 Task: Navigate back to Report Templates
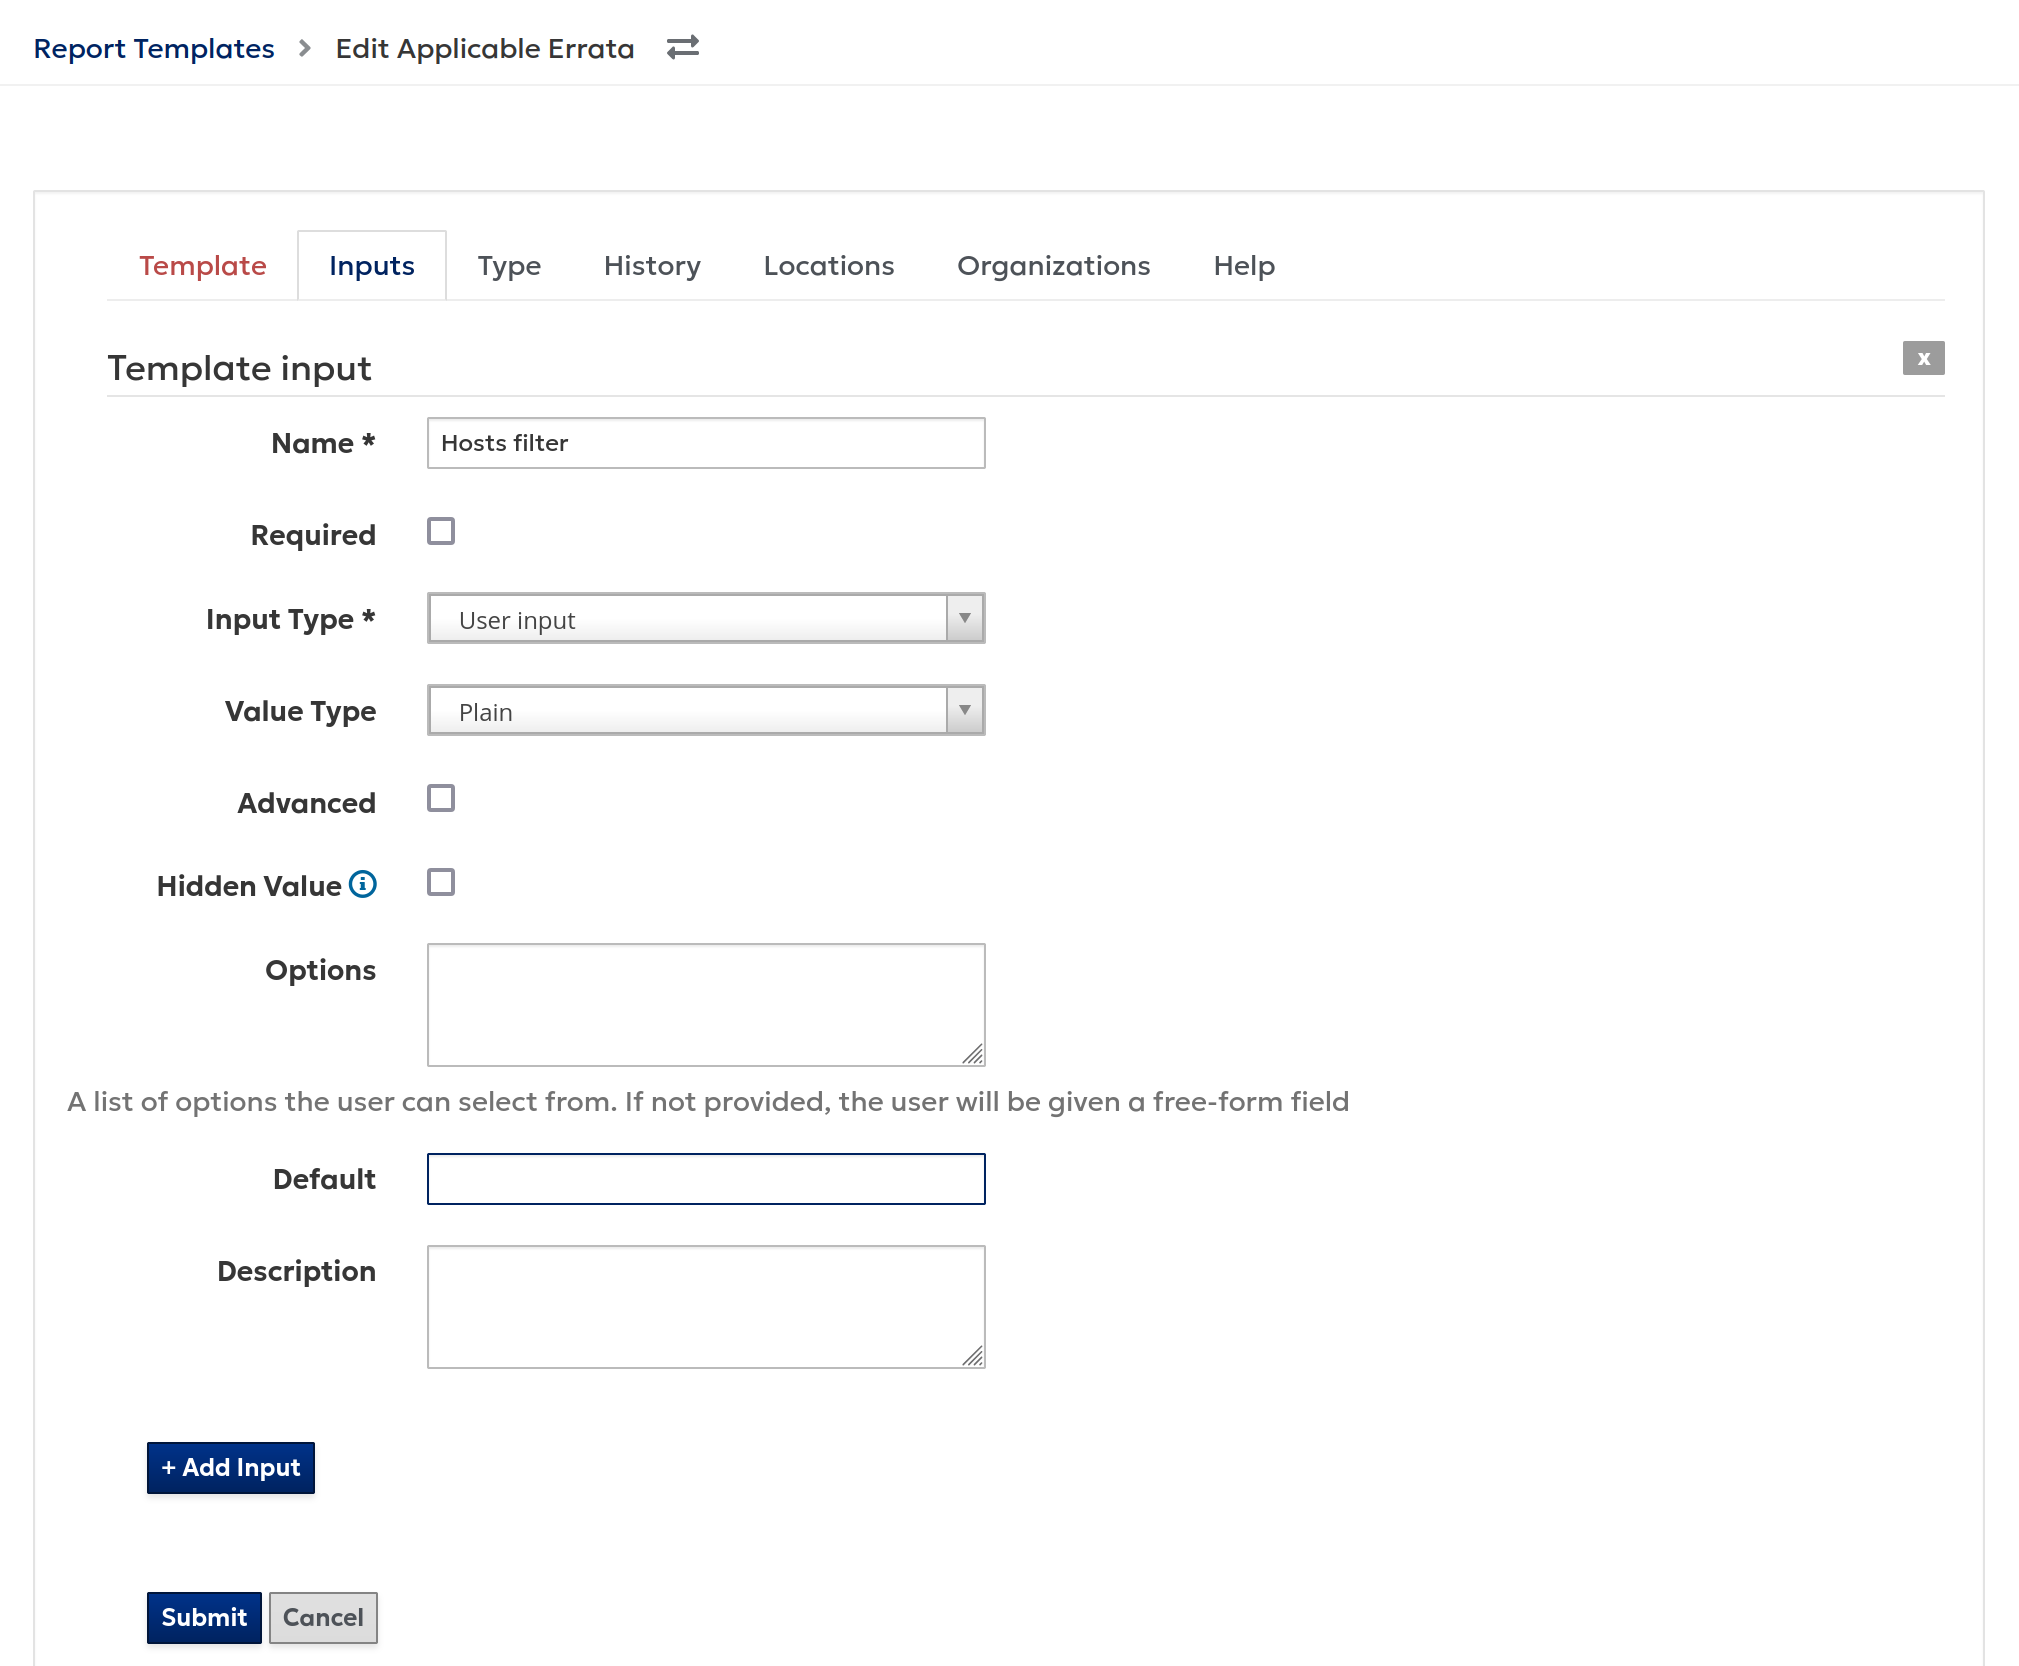coord(154,47)
